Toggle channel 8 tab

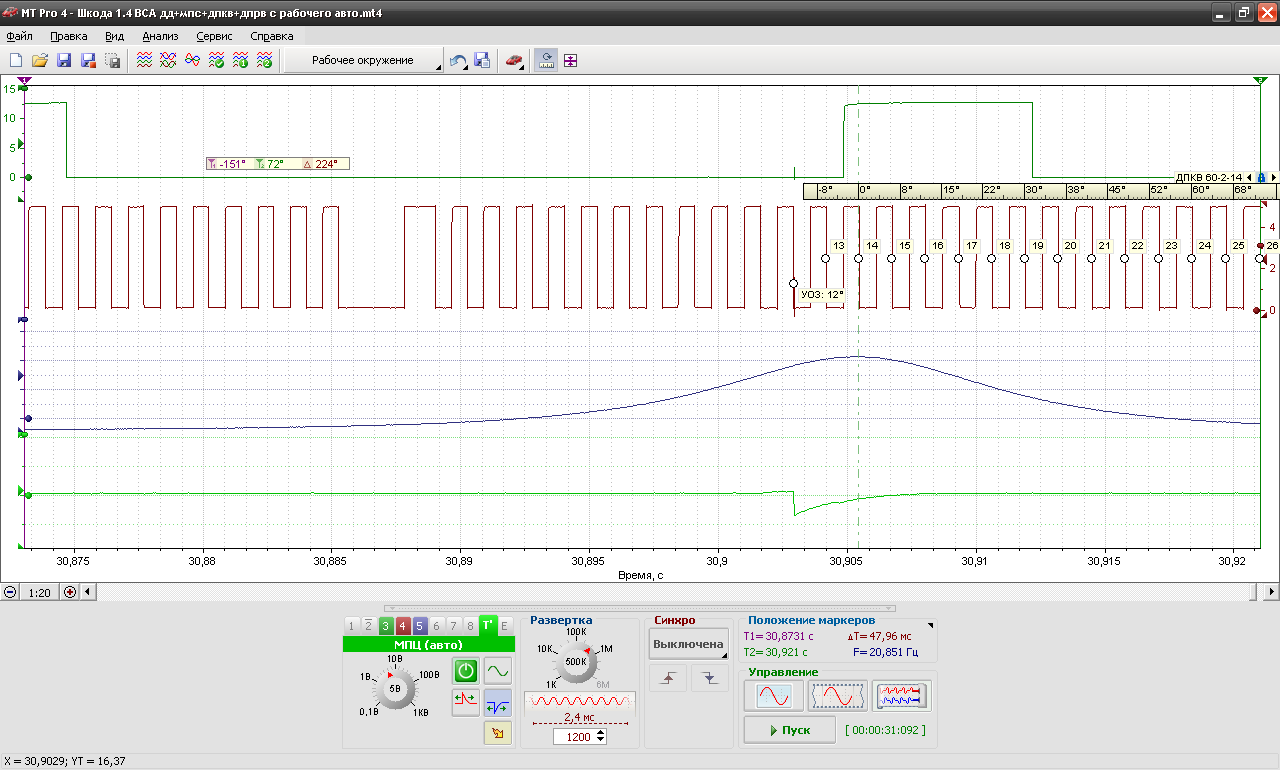(x=470, y=626)
